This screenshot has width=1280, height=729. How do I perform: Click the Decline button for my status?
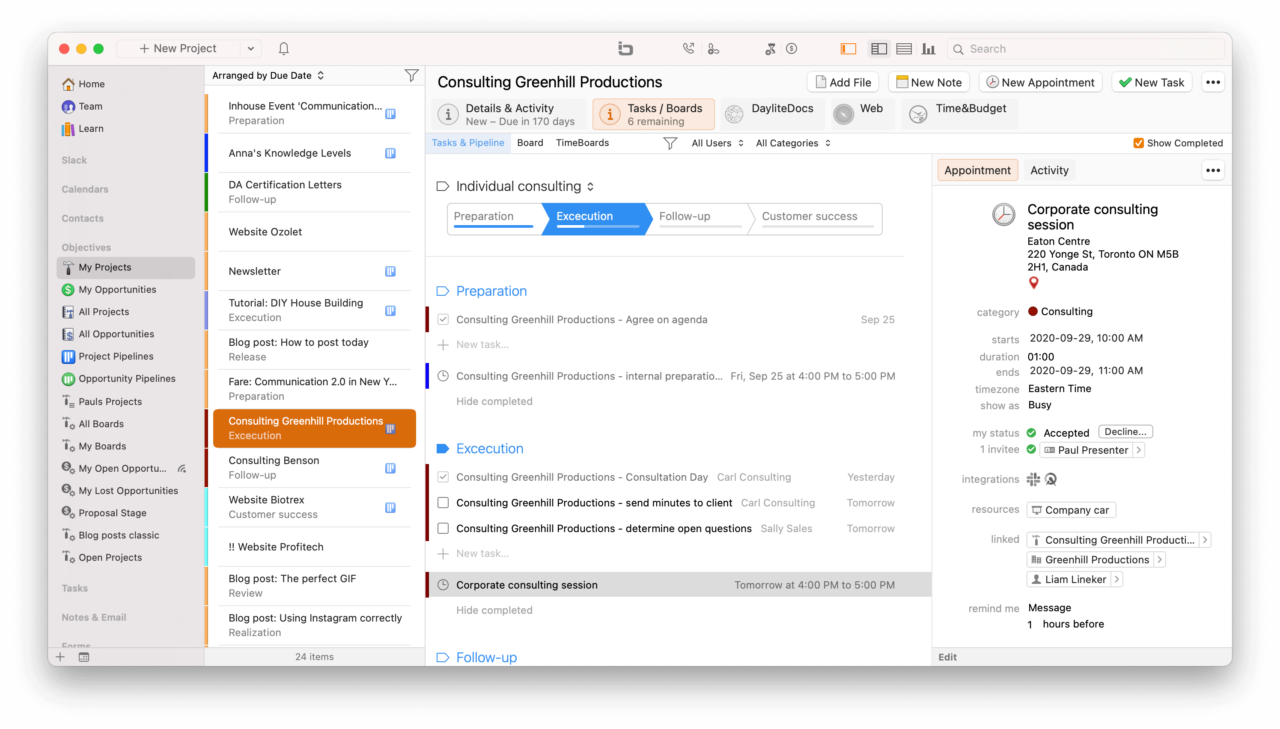click(1125, 431)
